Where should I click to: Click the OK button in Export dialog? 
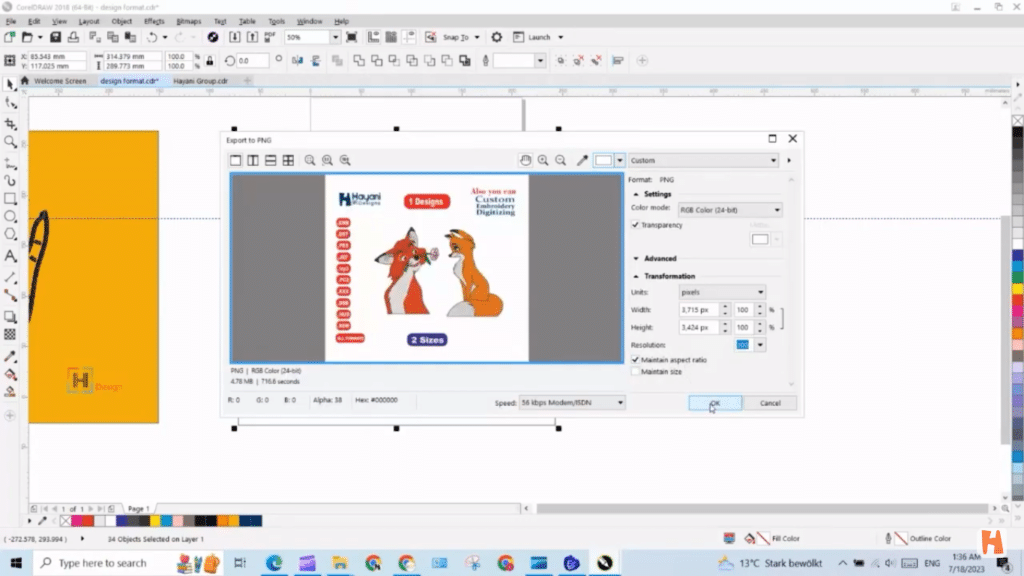tap(714, 403)
